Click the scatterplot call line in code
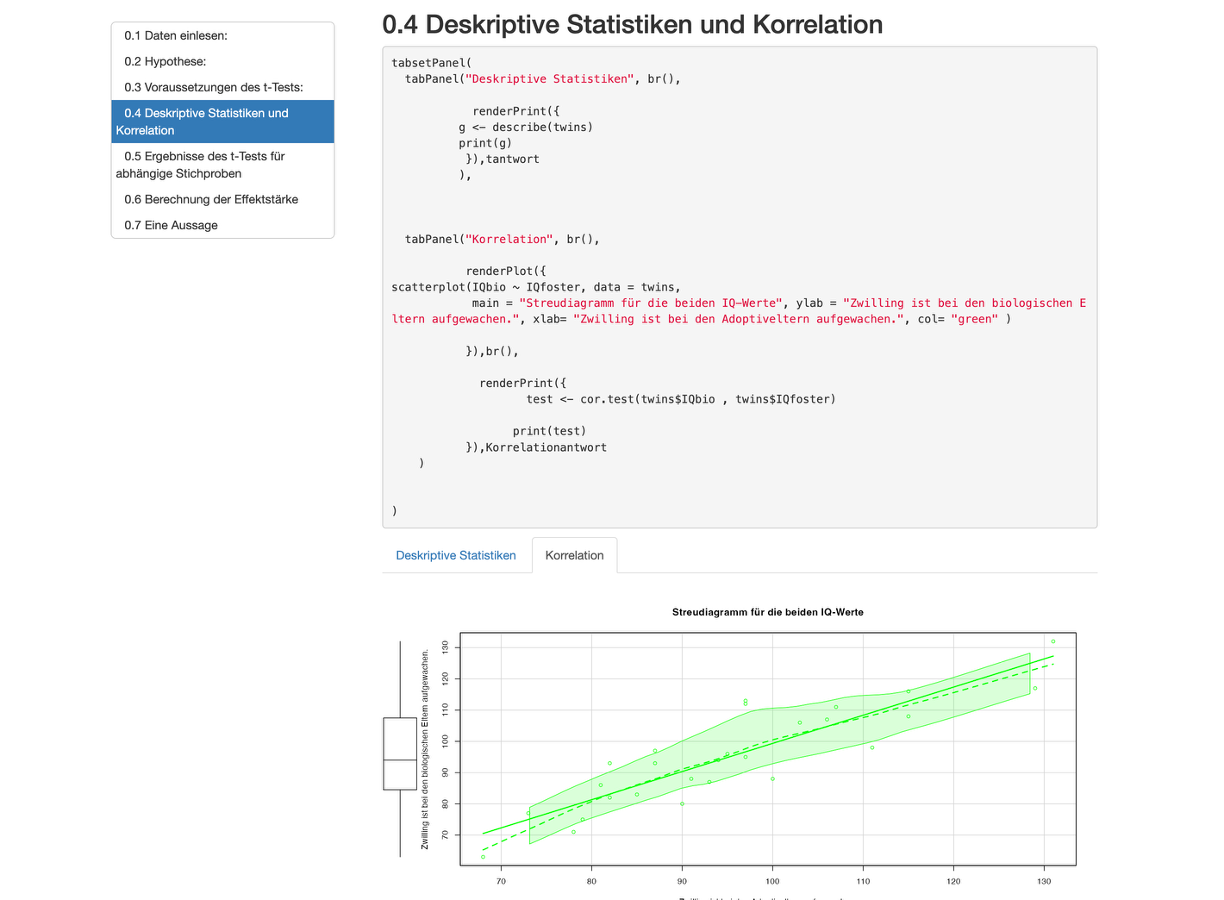1224x900 pixels. point(536,287)
